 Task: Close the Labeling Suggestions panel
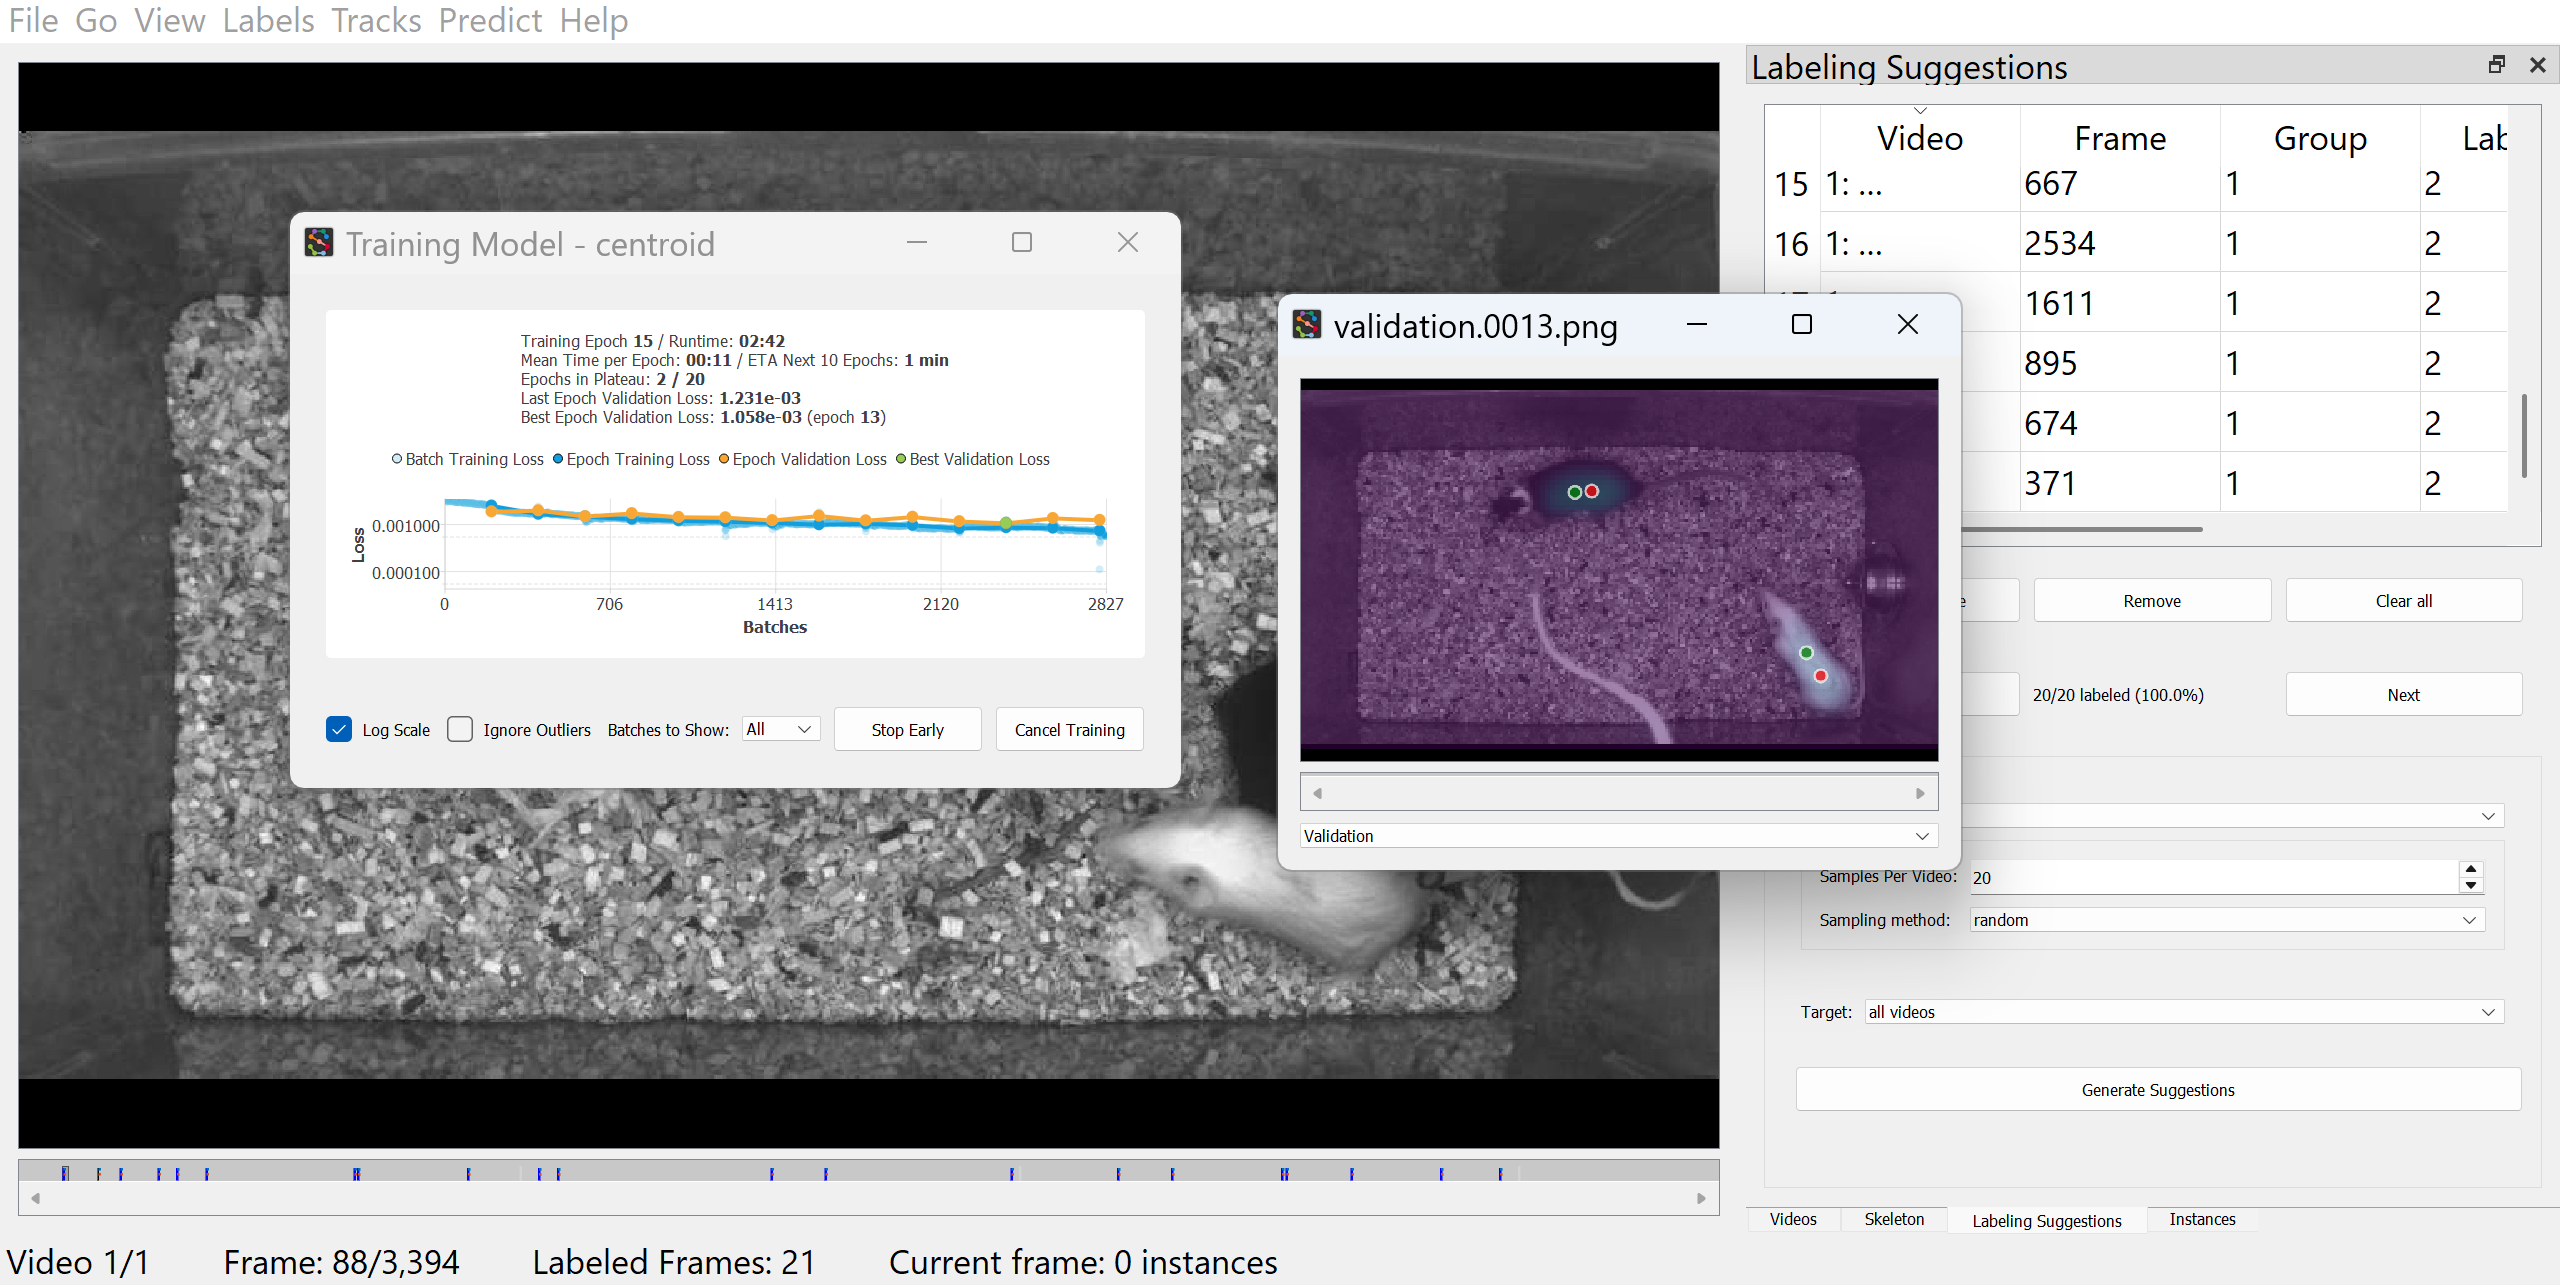2537,65
